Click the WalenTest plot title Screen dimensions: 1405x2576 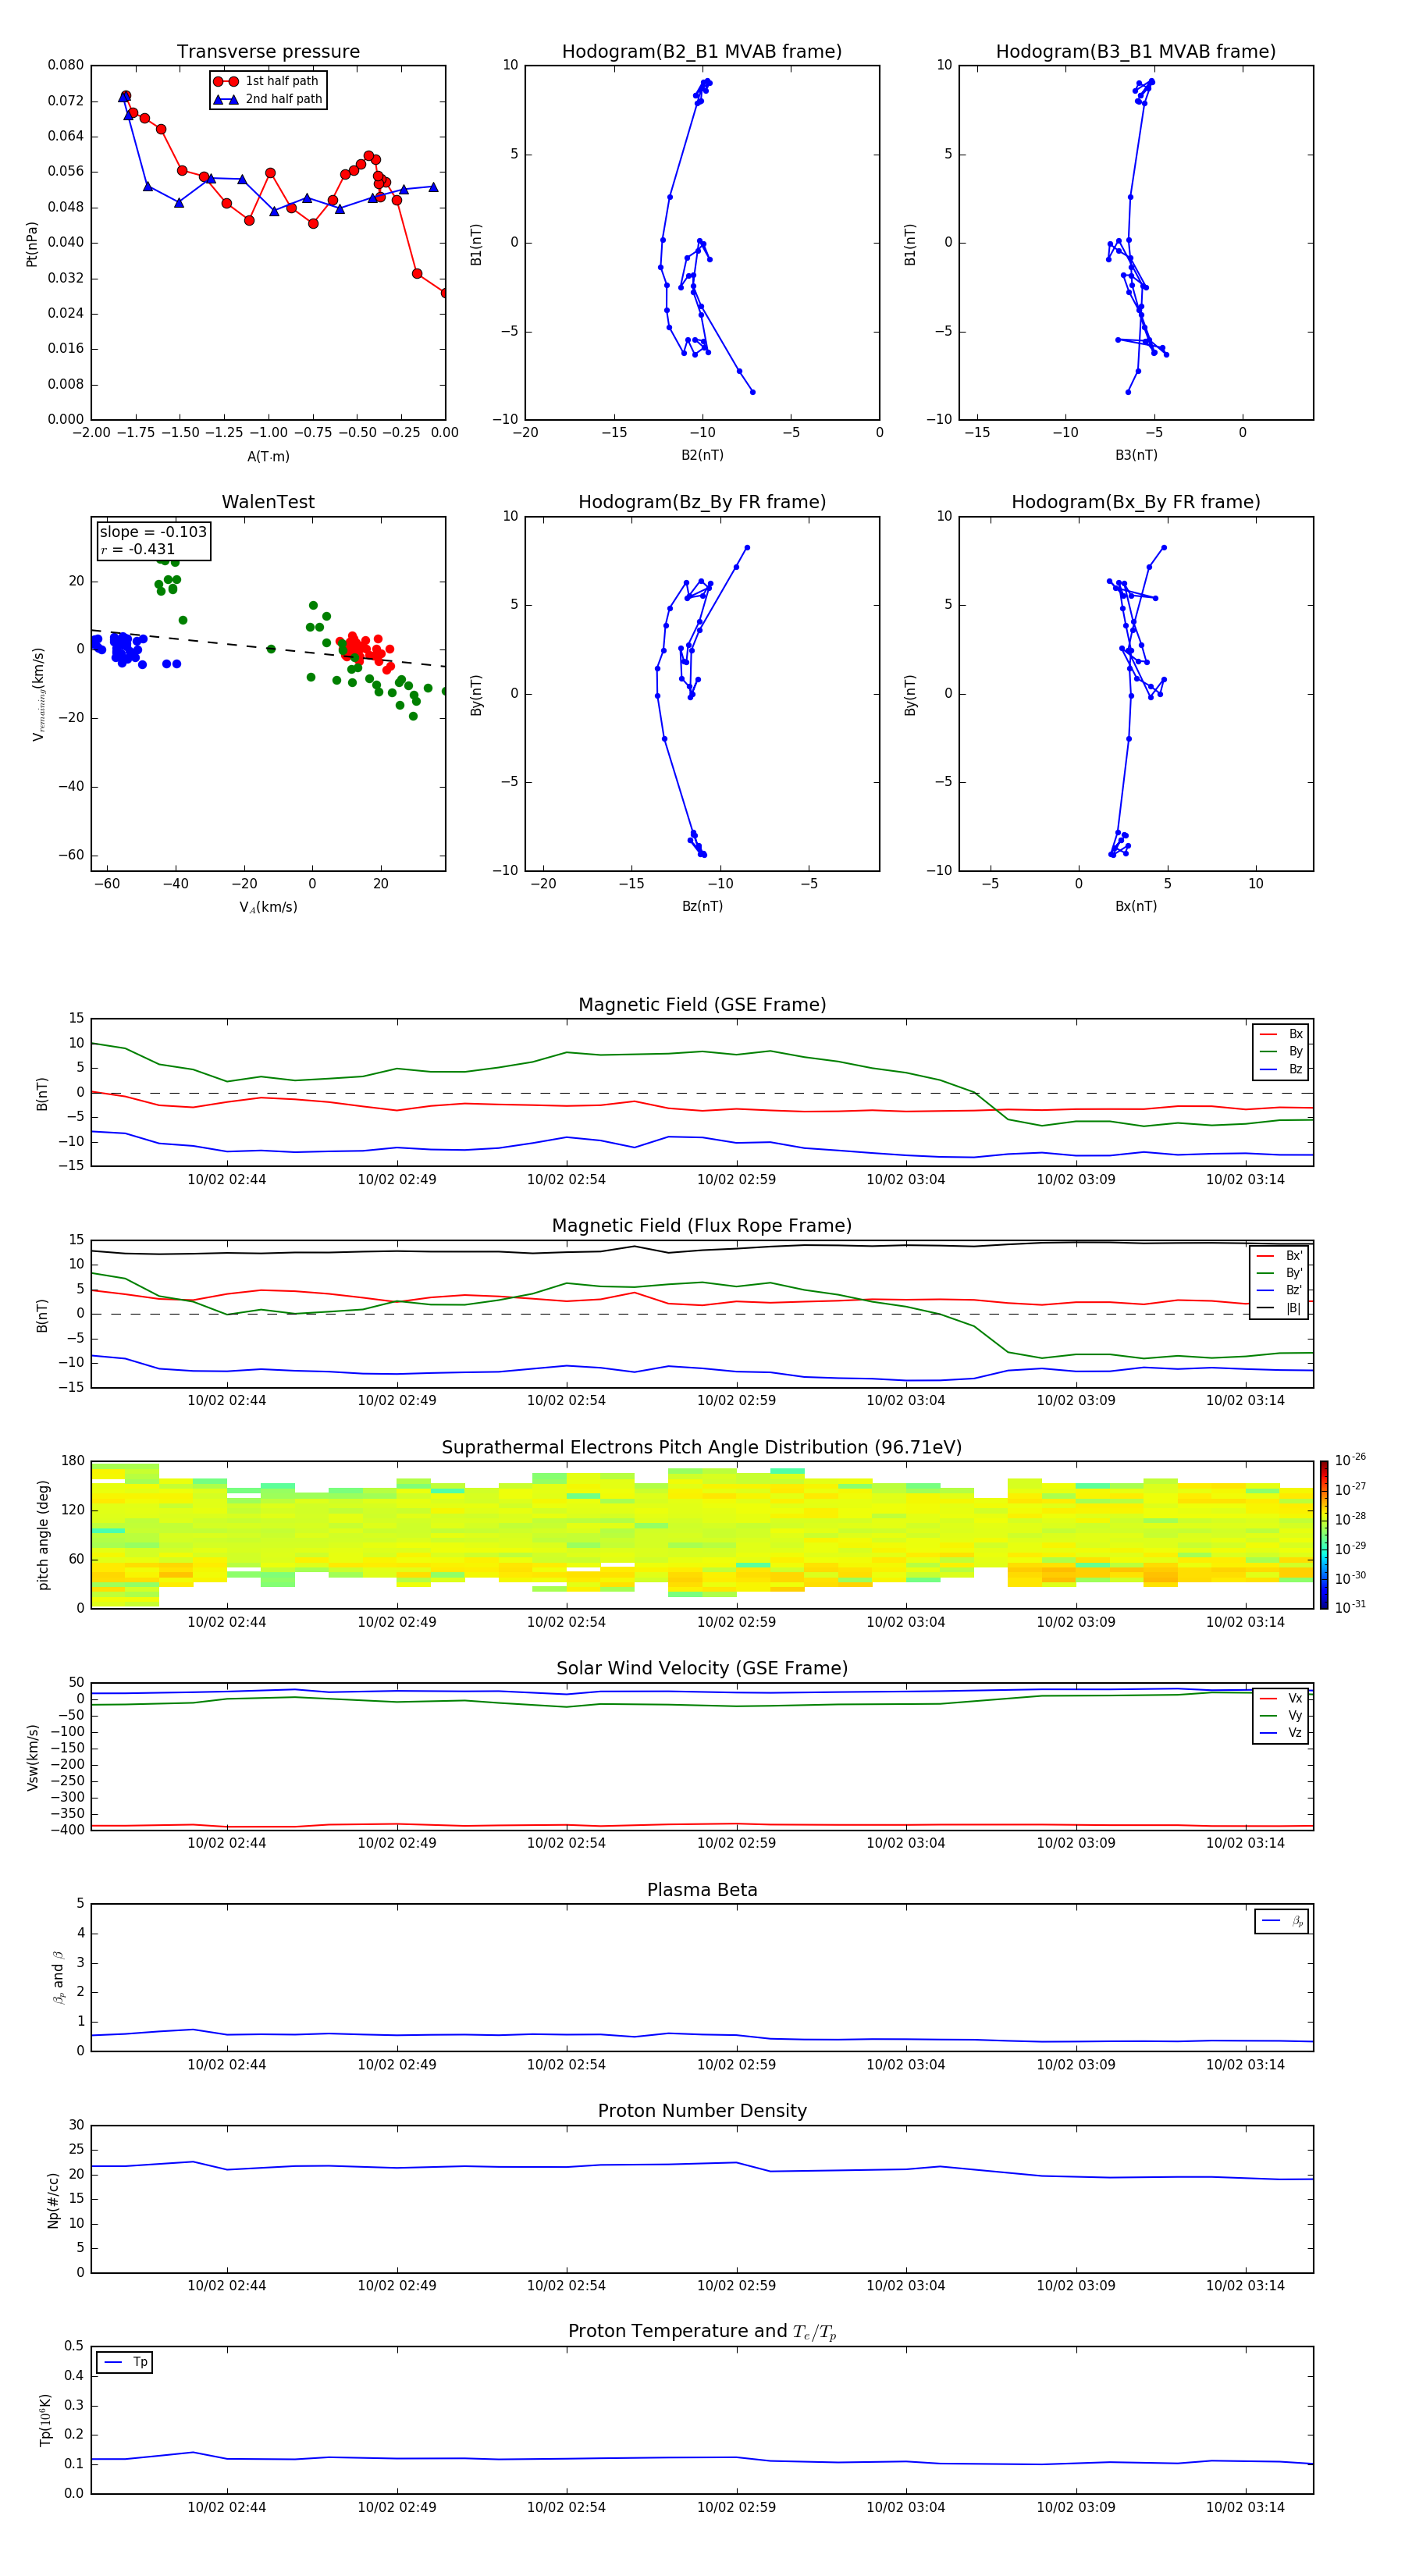[x=268, y=502]
